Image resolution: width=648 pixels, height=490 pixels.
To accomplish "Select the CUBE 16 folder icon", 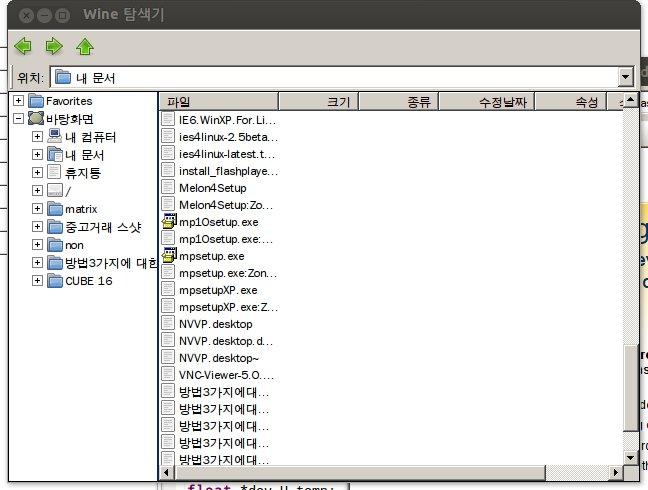I will (x=55, y=281).
